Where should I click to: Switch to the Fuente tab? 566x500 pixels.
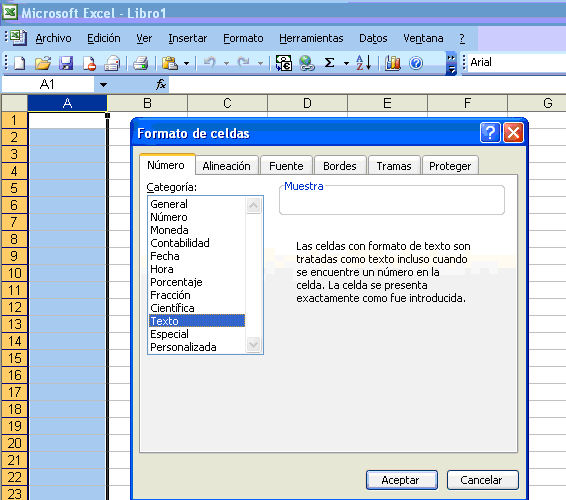pos(286,166)
